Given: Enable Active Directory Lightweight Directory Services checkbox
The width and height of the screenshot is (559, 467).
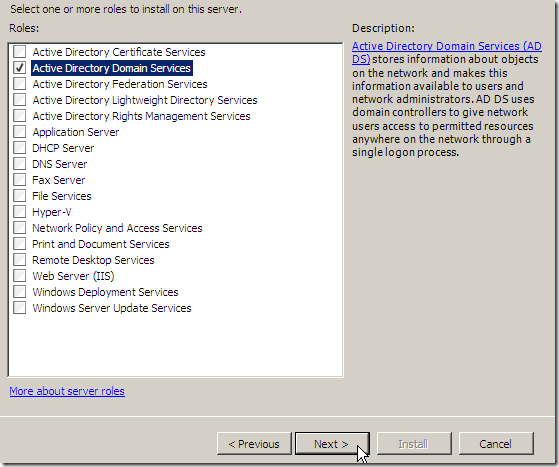Looking at the screenshot, I should 20,100.
